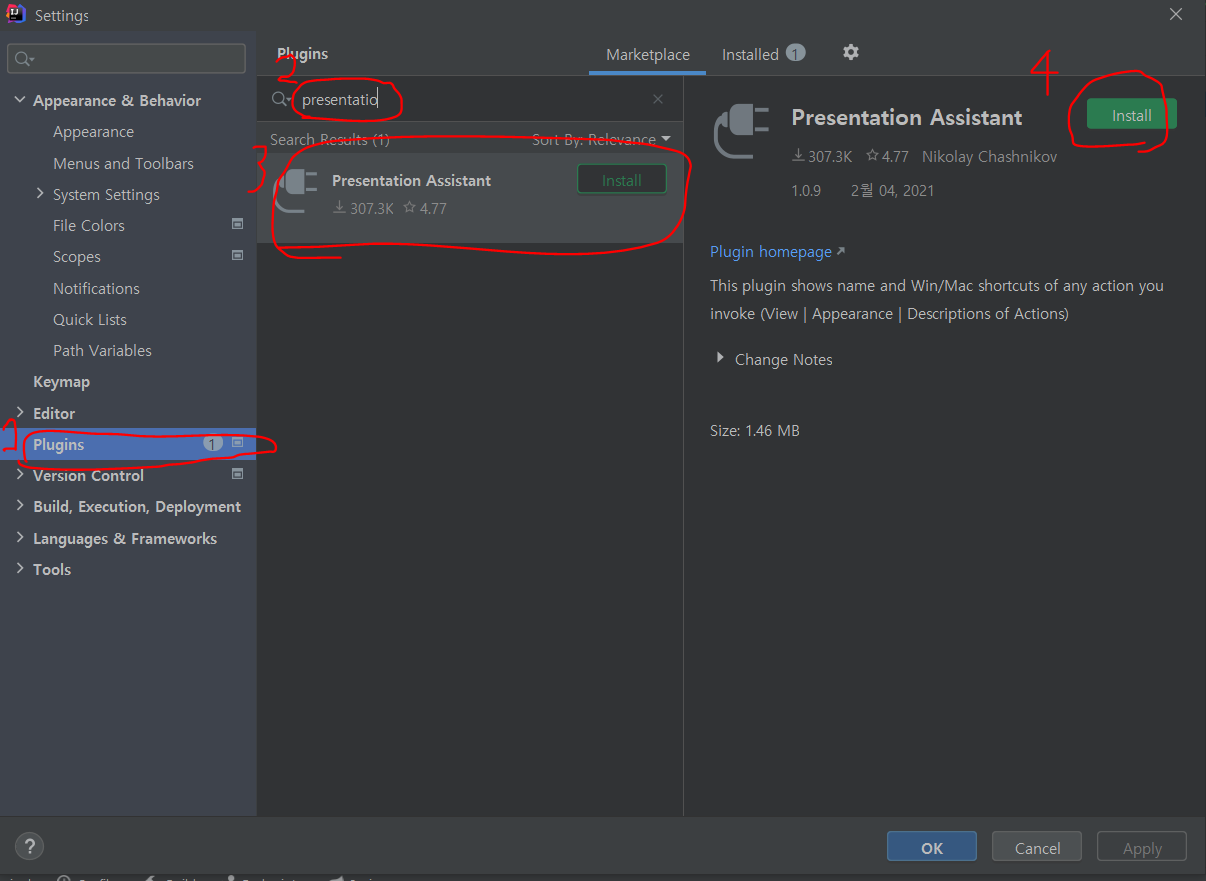Confirm settings with the OK button
This screenshot has height=881, width=1206.
tap(932, 847)
